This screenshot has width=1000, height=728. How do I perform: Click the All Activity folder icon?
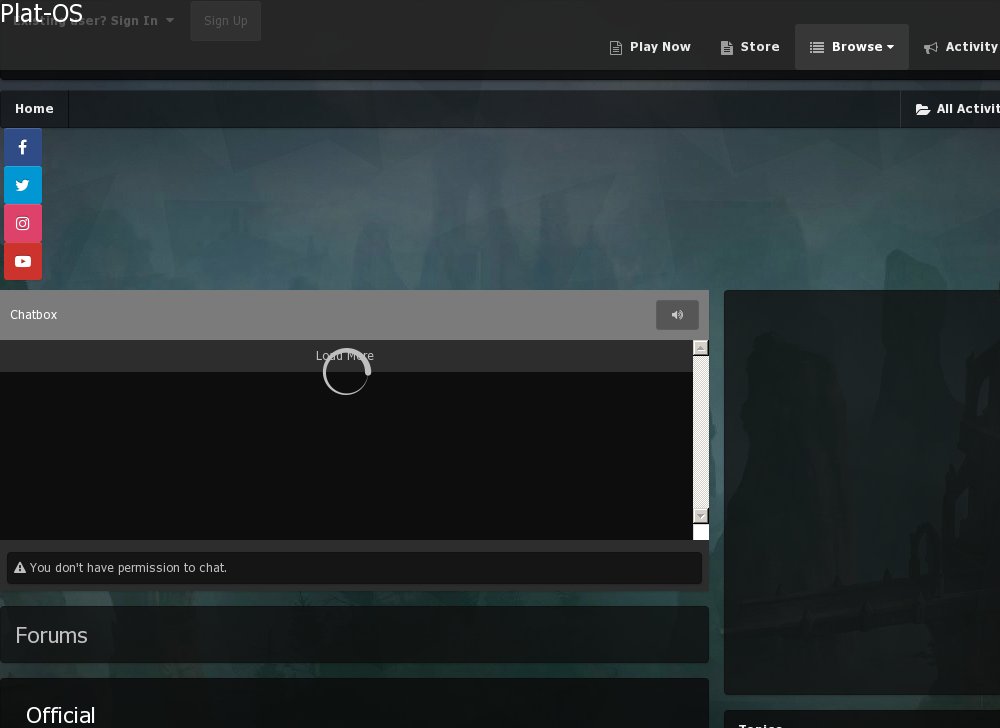pos(922,109)
